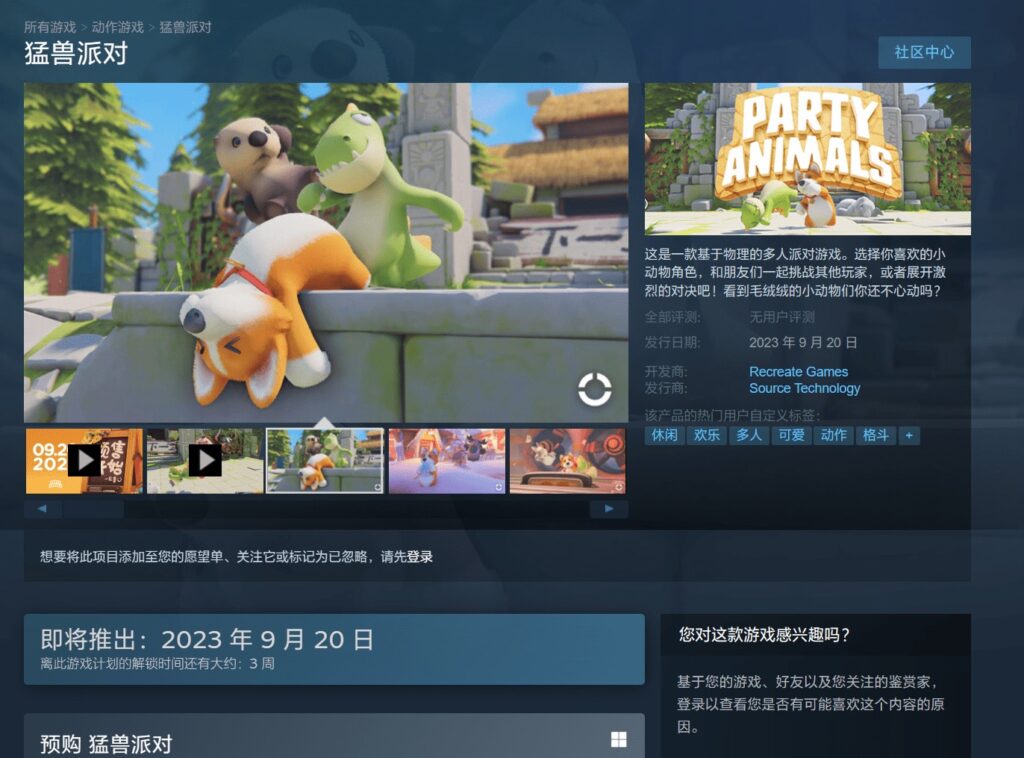Go to 所有游戏 breadcrumb
This screenshot has width=1024, height=758.
[x=50, y=27]
